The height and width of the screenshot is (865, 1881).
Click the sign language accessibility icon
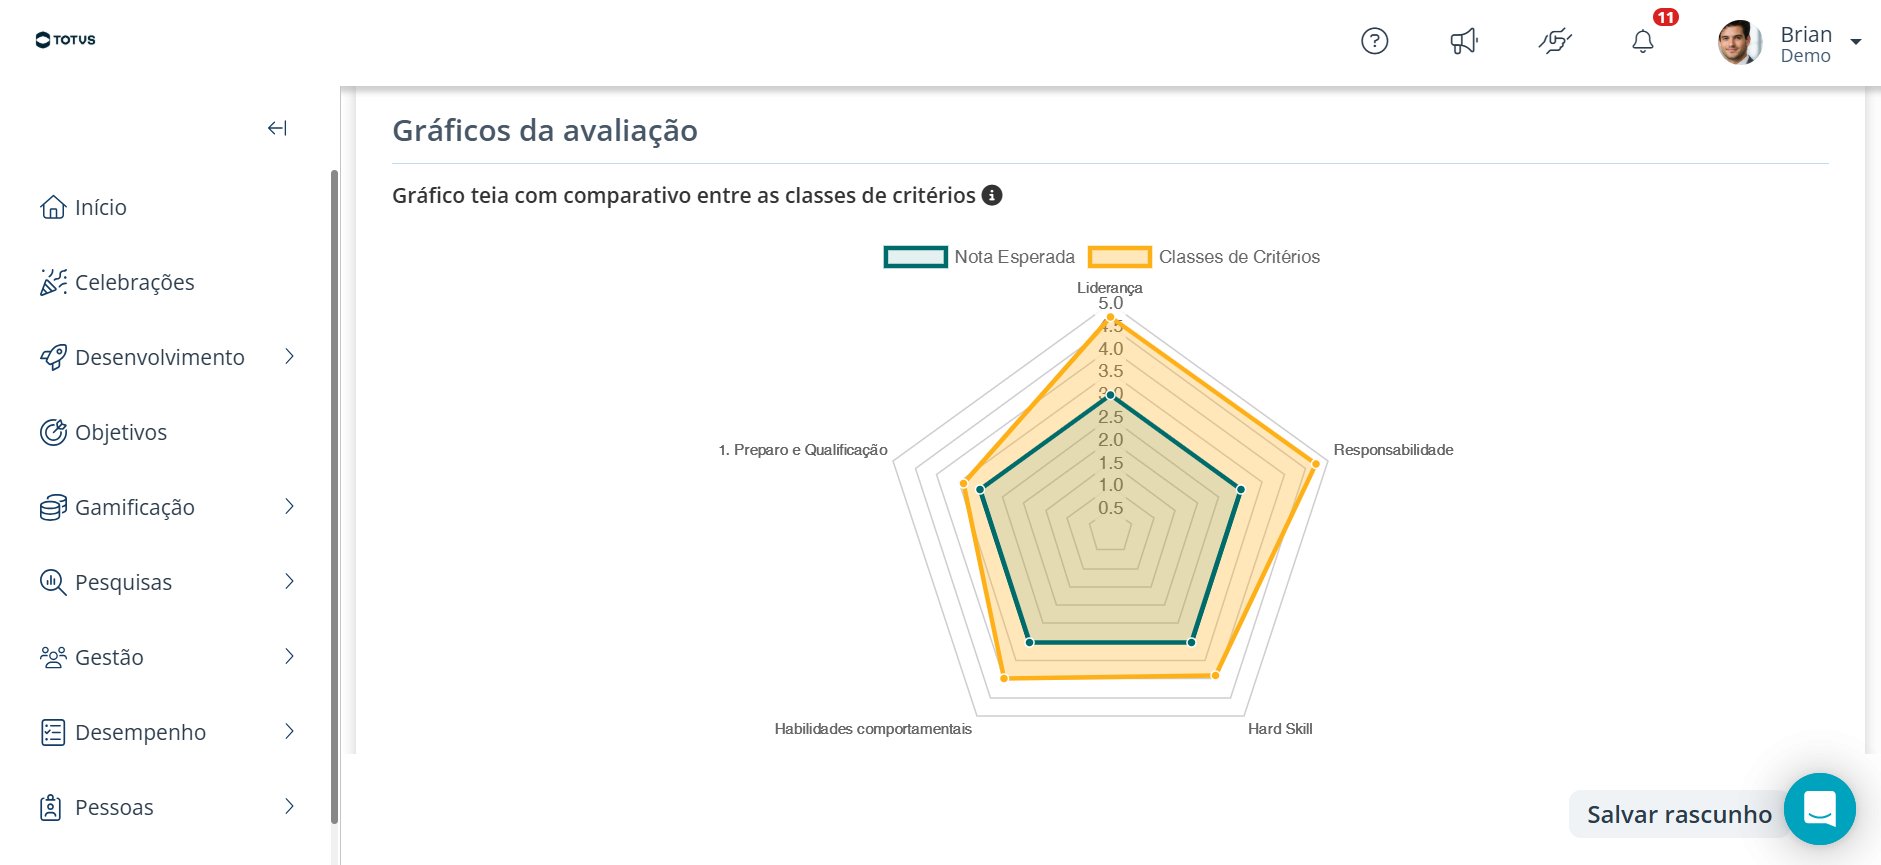(x=1555, y=41)
